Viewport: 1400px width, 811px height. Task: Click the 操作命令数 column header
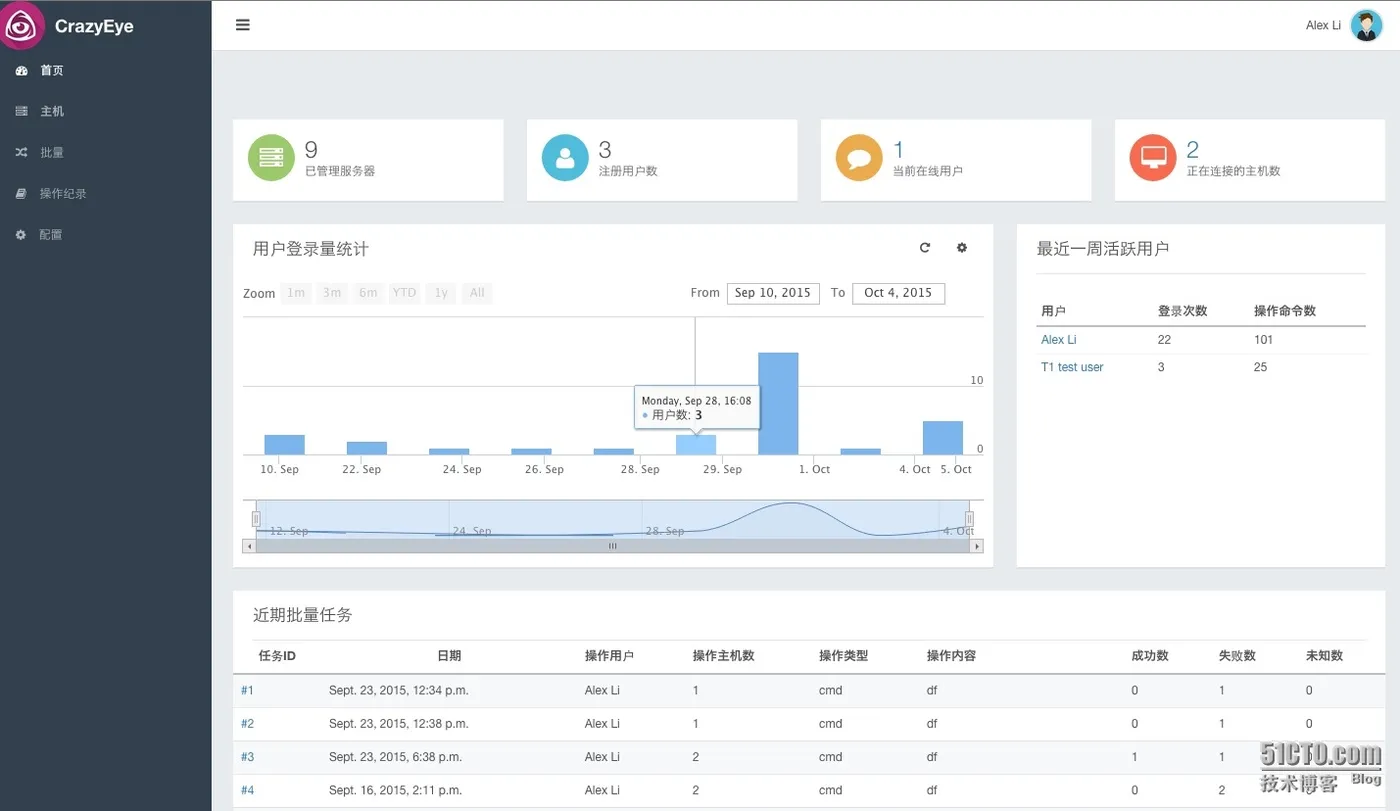[1285, 311]
